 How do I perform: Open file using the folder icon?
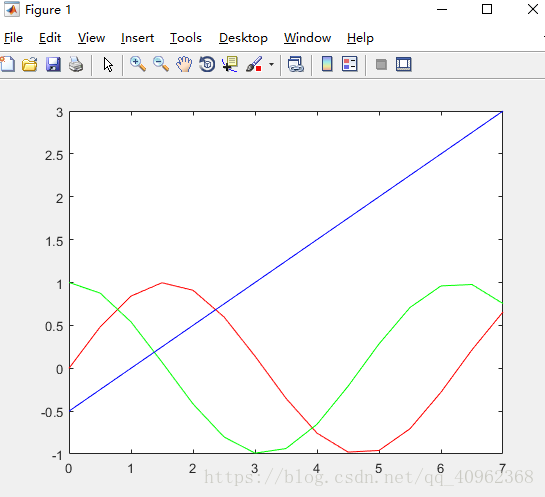pyautogui.click(x=30, y=65)
